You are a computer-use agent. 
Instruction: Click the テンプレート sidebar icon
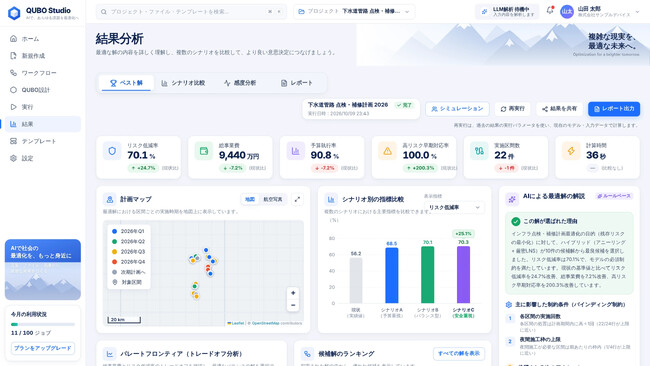tap(13, 141)
